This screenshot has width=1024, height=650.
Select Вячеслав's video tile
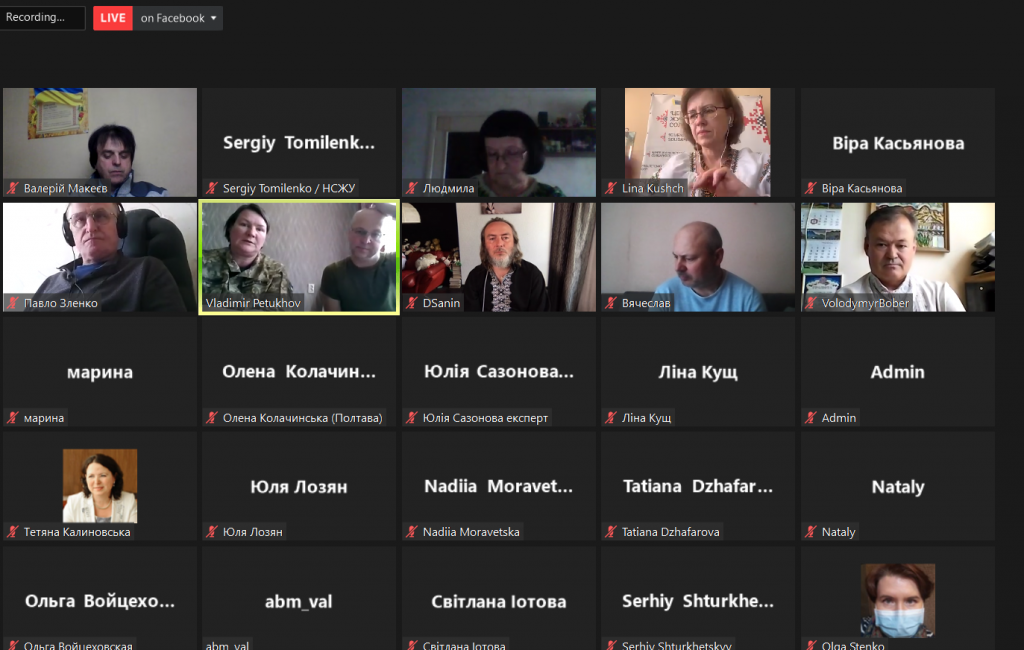698,257
